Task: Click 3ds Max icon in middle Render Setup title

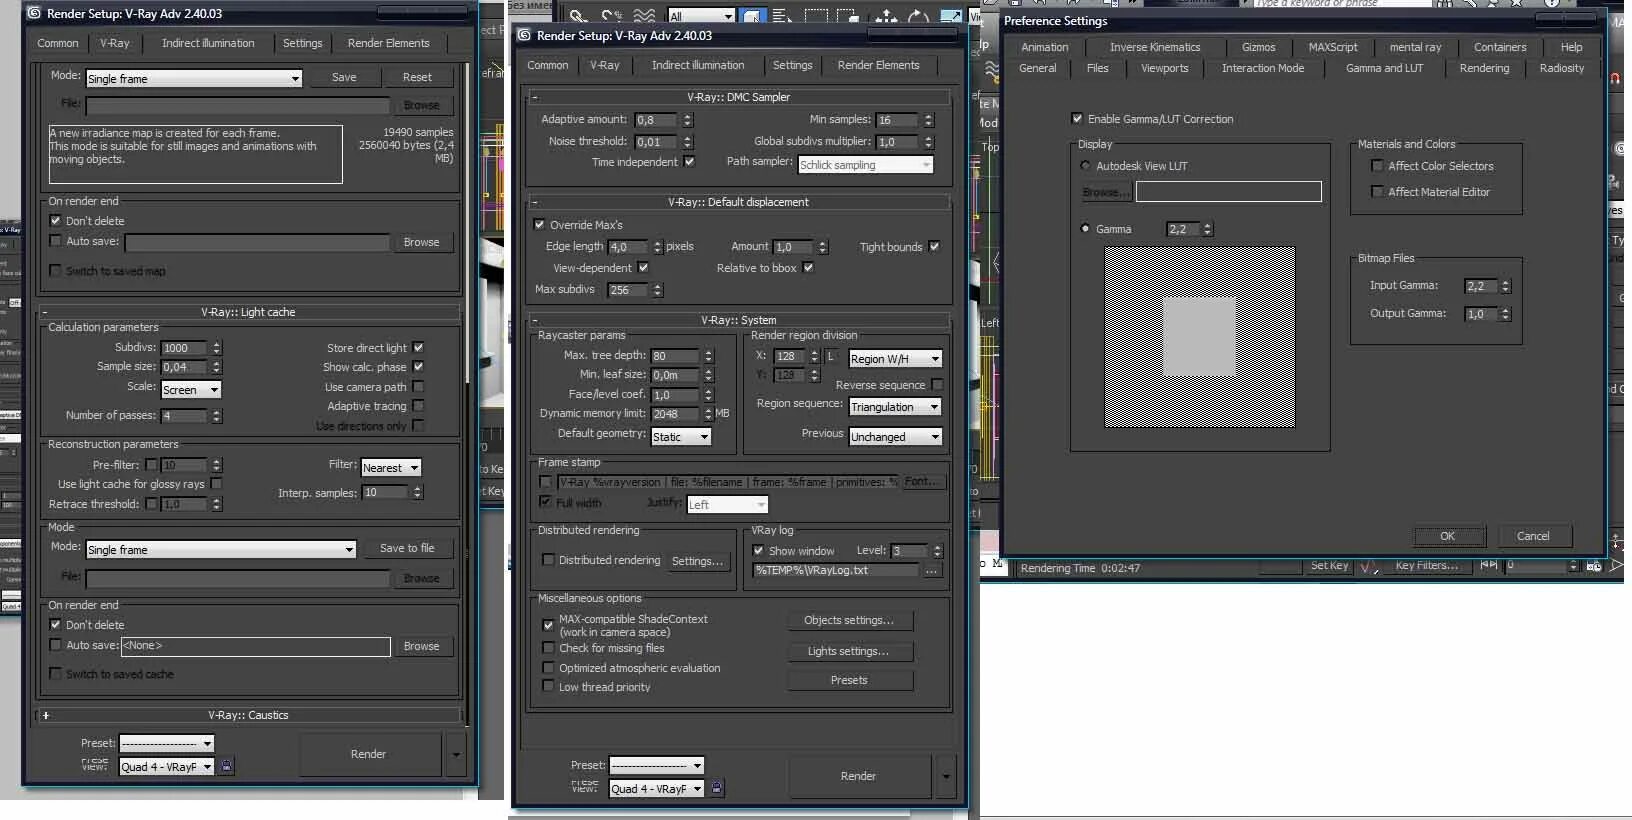Action: point(524,35)
